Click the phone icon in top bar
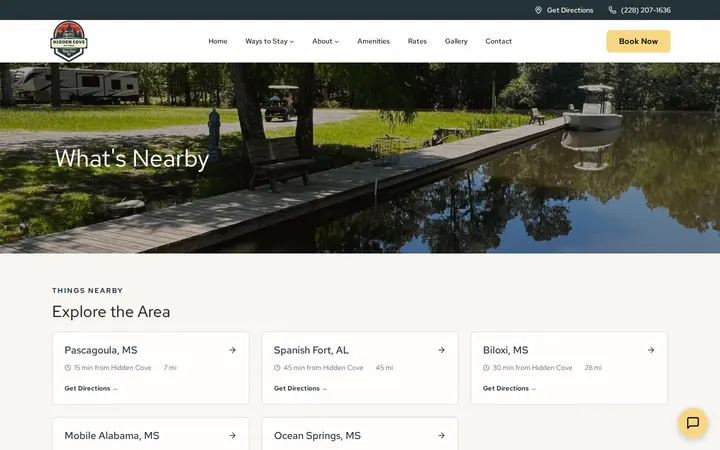 coord(612,10)
